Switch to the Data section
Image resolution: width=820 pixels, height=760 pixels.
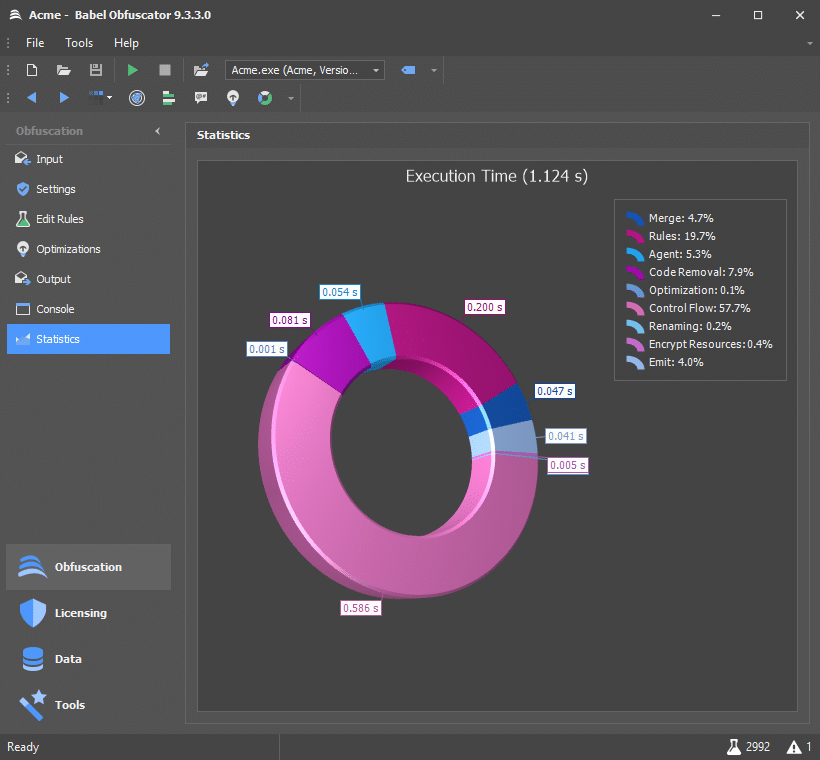88,659
